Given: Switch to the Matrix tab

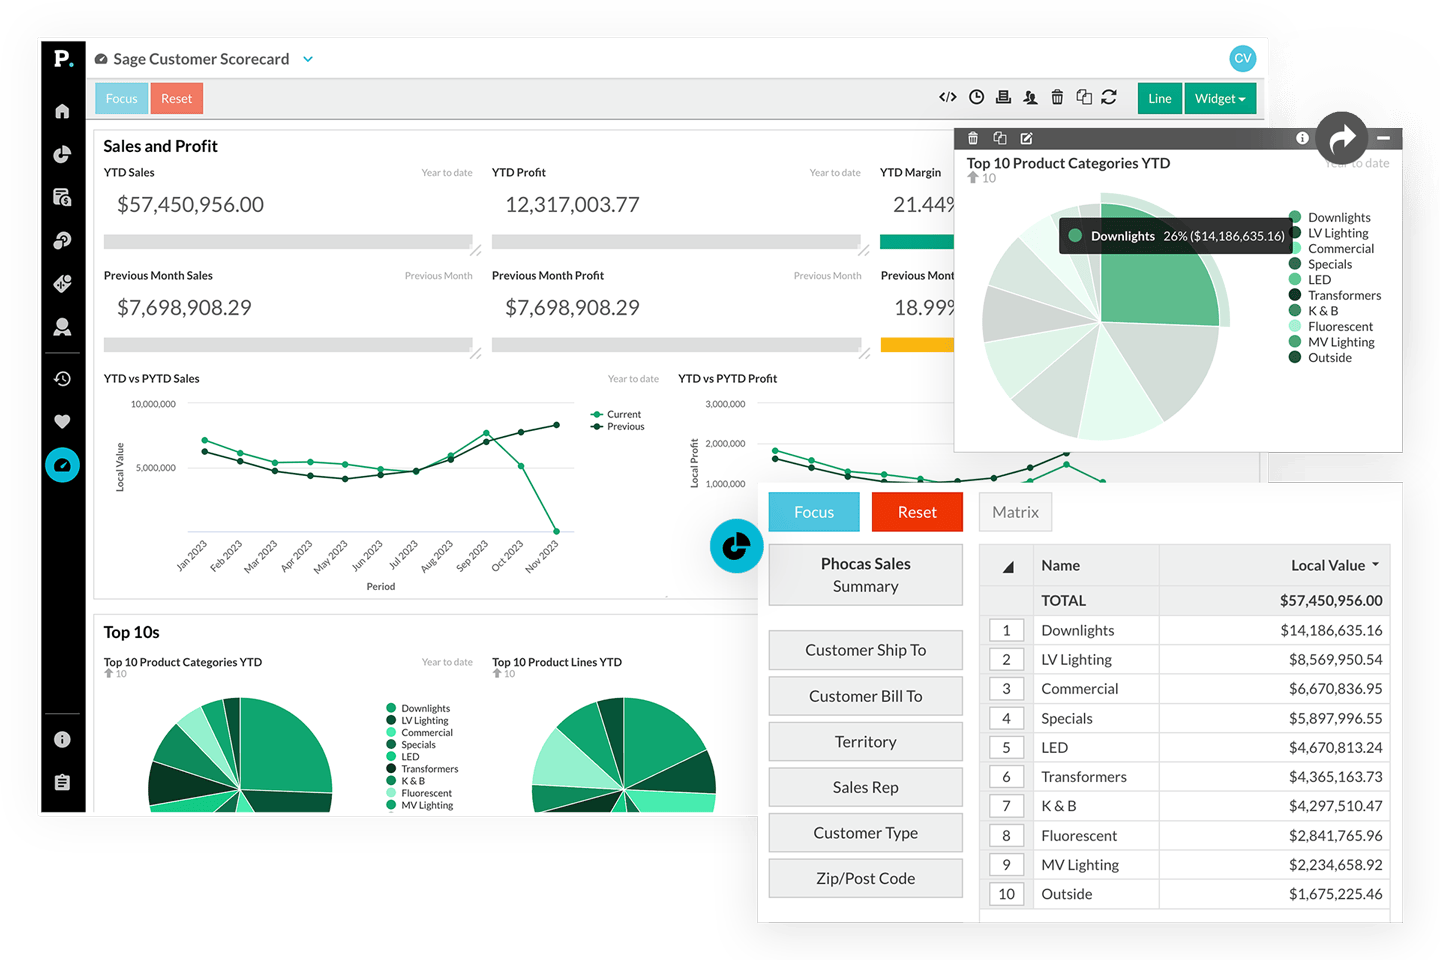Looking at the screenshot, I should pos(1015,512).
